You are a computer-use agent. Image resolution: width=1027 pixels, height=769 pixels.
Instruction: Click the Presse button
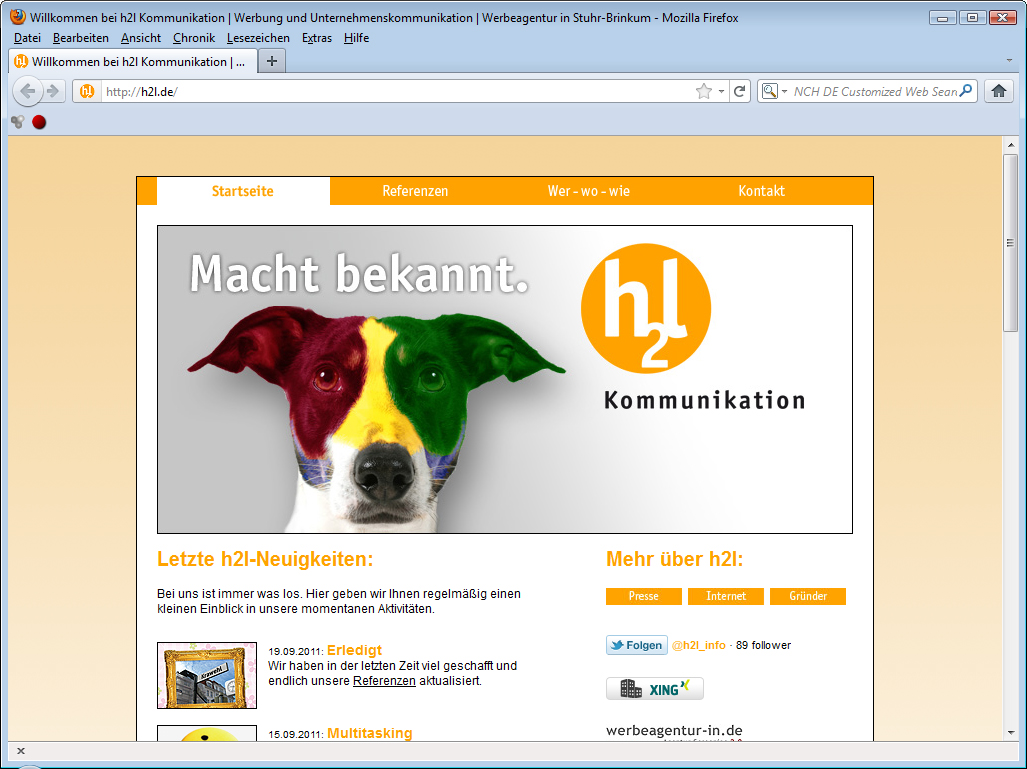pyautogui.click(x=644, y=596)
